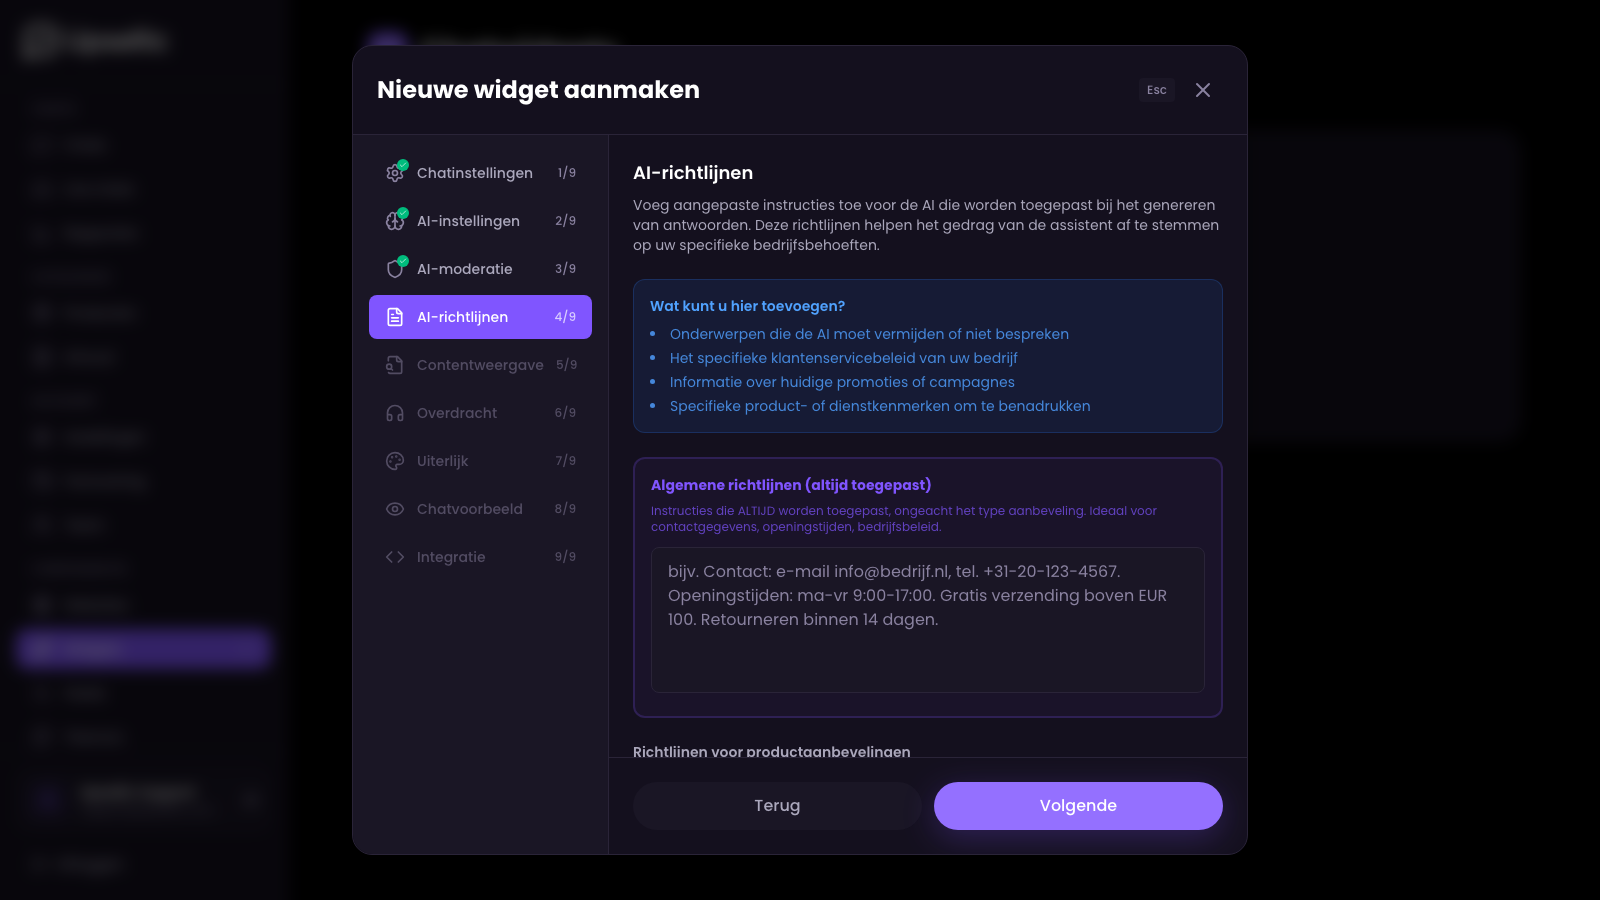Click the Integratie code brackets icon
This screenshot has width=1600, height=900.
395,557
